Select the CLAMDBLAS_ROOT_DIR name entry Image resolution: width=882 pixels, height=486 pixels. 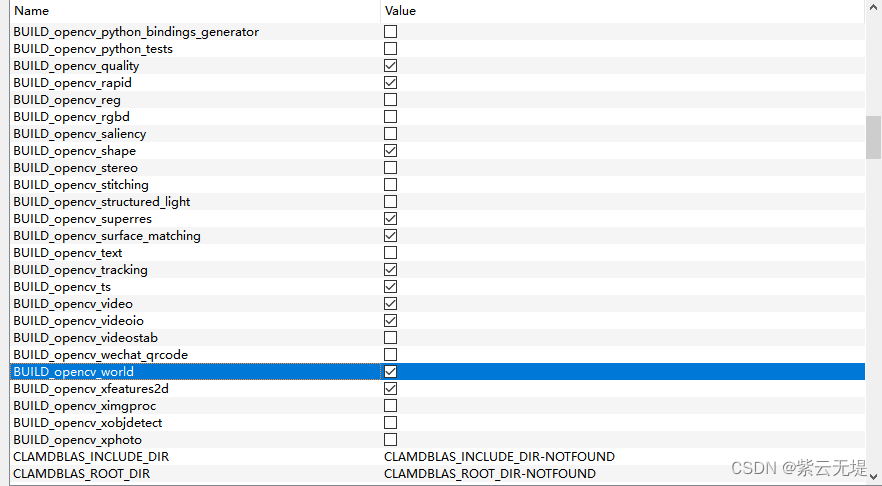[82, 474]
